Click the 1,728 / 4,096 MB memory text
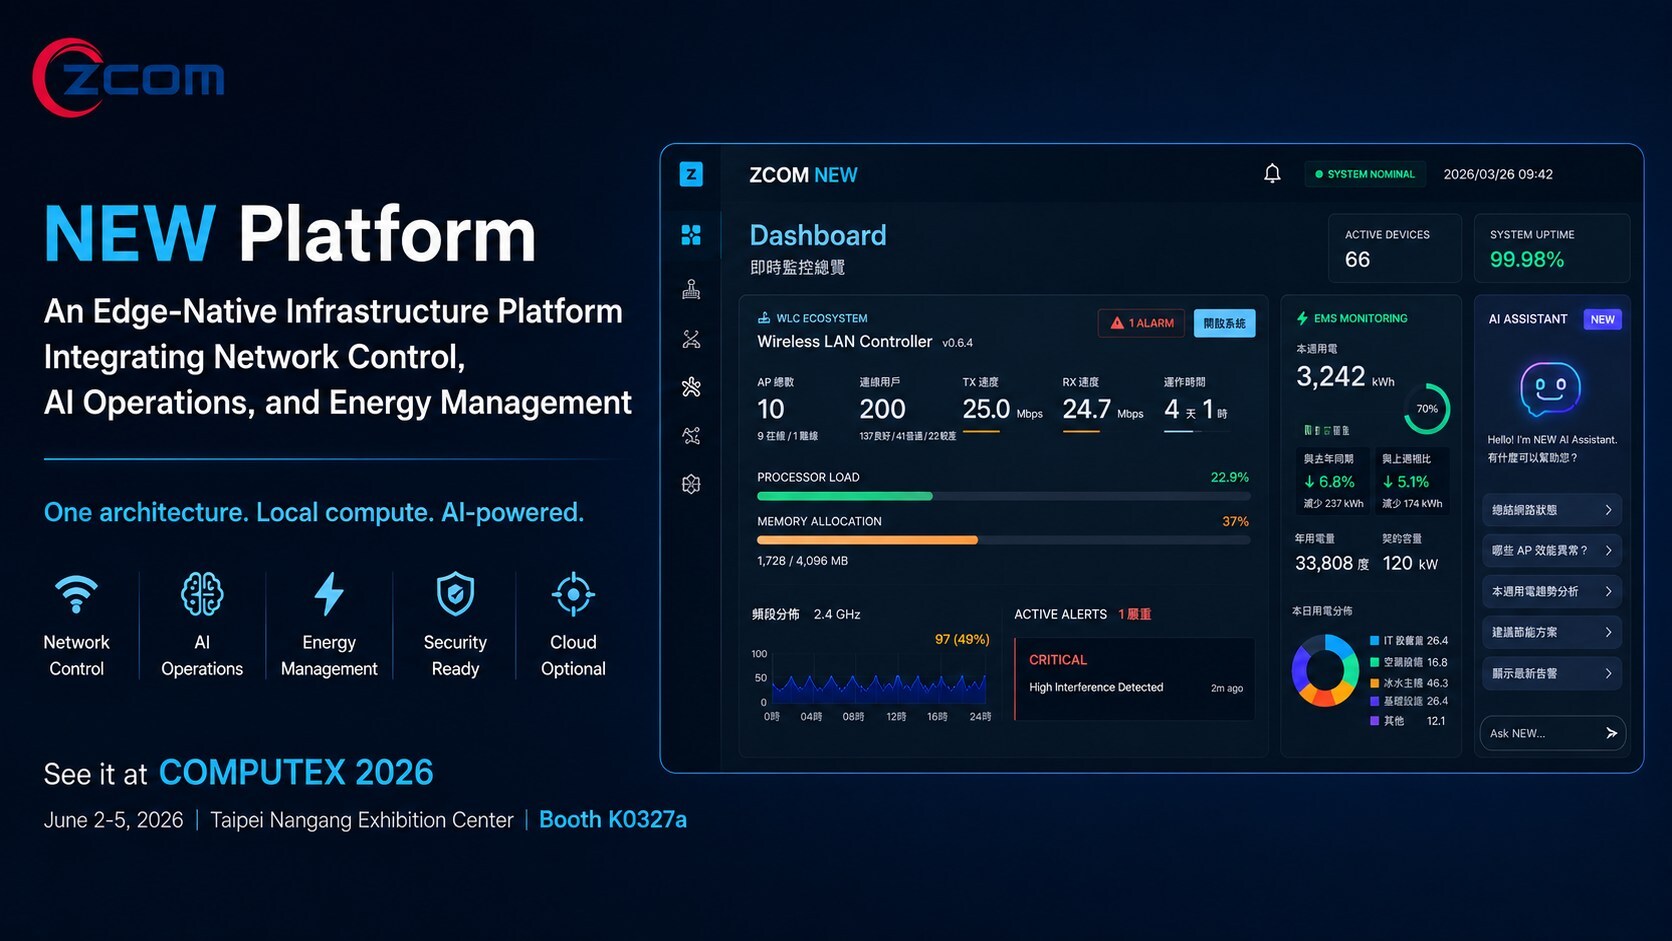The width and height of the screenshot is (1672, 941). click(x=802, y=561)
